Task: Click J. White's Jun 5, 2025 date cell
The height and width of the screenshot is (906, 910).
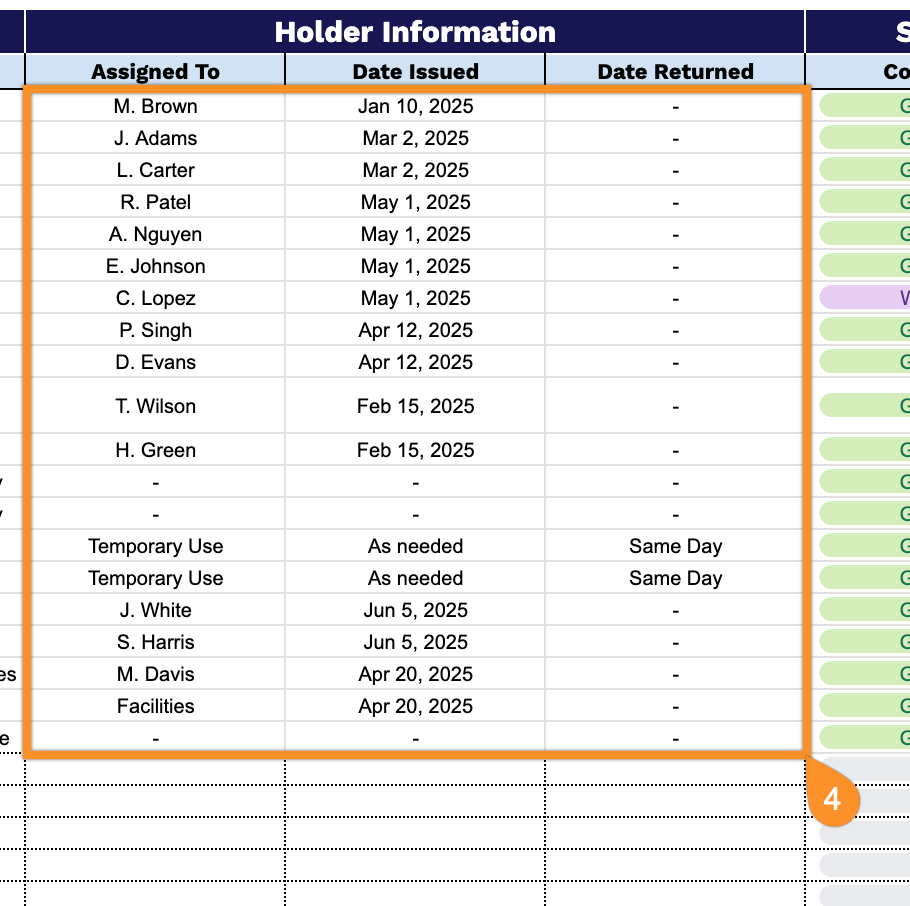Action: point(415,610)
